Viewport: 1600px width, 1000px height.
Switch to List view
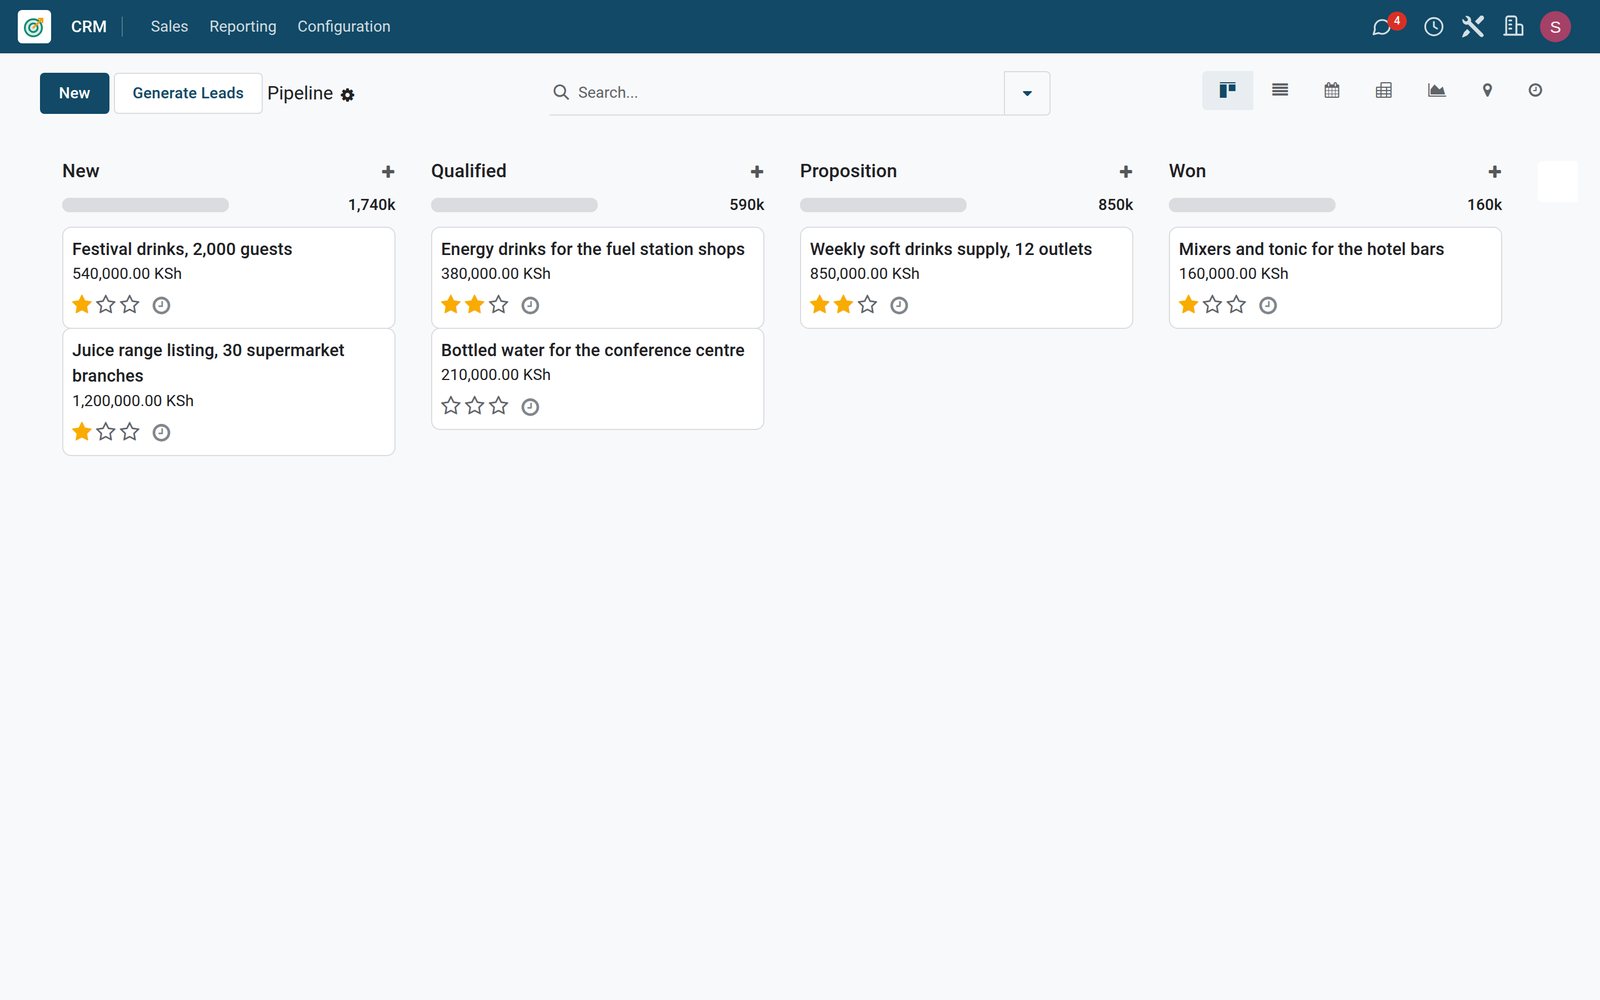coord(1280,91)
